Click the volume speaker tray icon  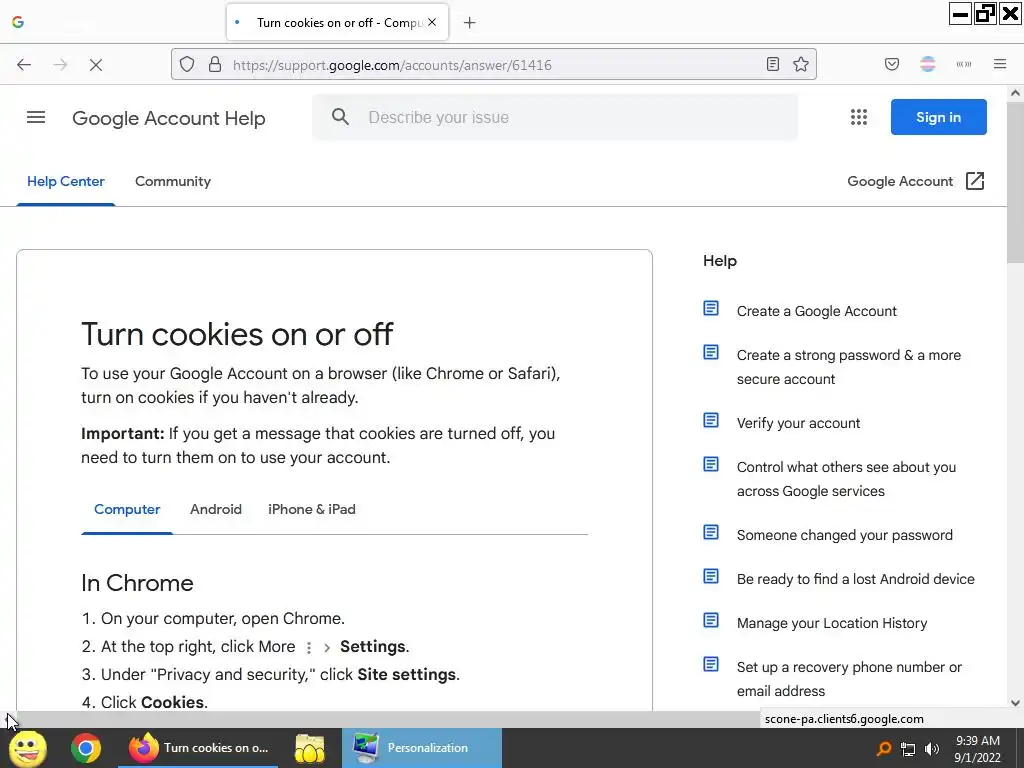[x=933, y=749]
